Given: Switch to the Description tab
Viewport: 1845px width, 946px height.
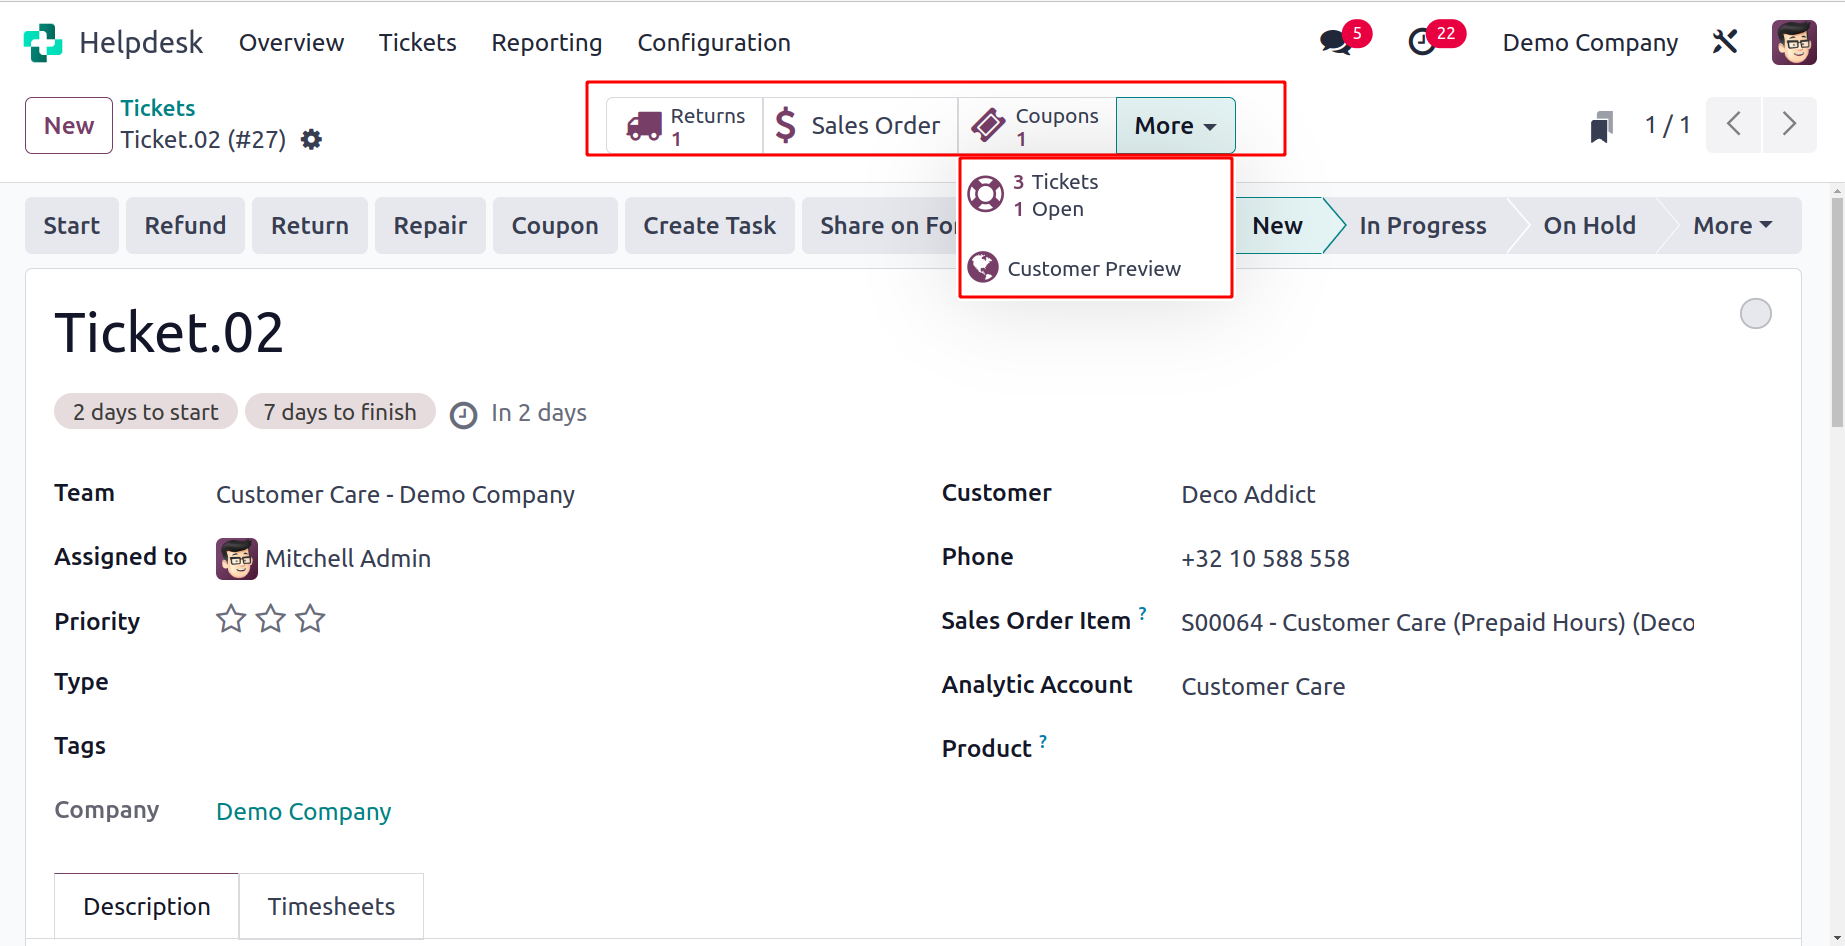Looking at the screenshot, I should pos(147,906).
